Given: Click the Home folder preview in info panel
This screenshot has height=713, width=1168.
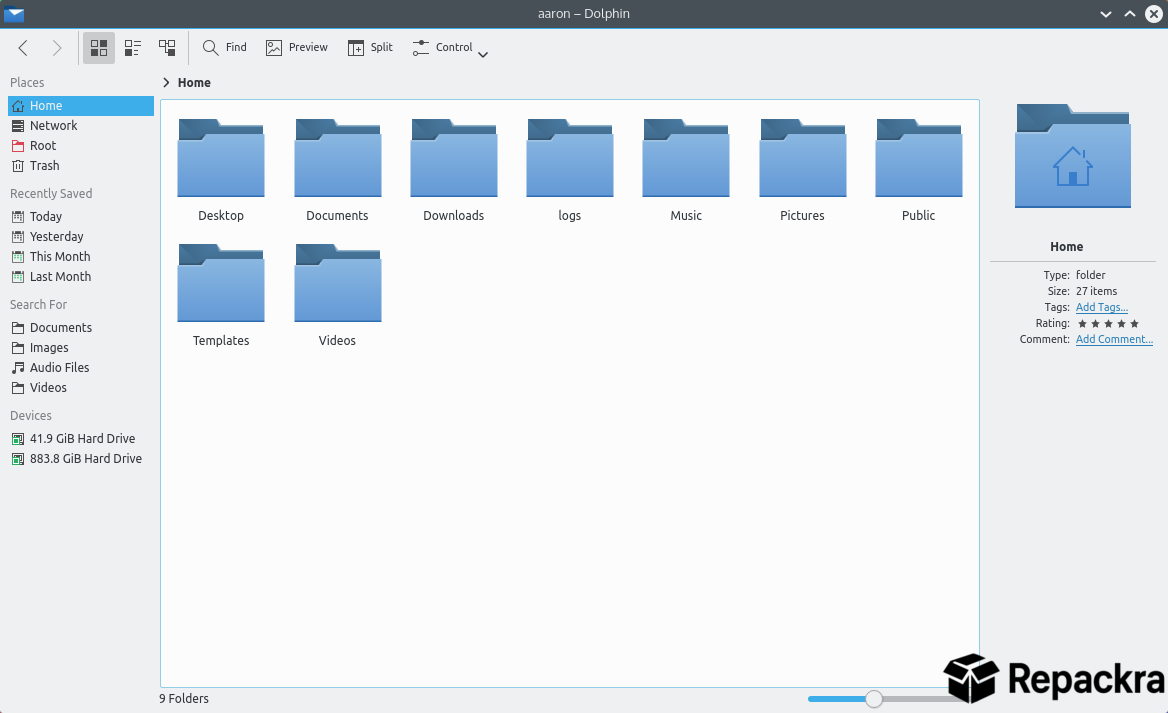Looking at the screenshot, I should [x=1073, y=156].
